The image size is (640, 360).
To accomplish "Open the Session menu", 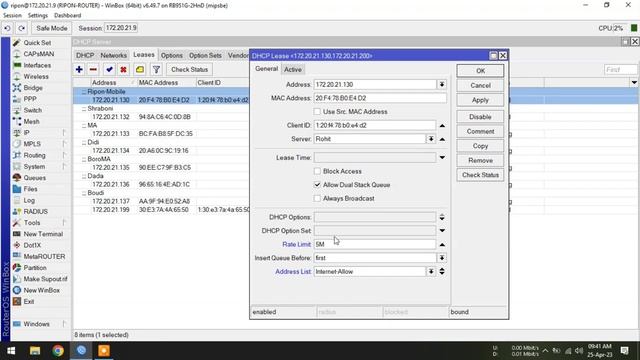I will pos(12,16).
